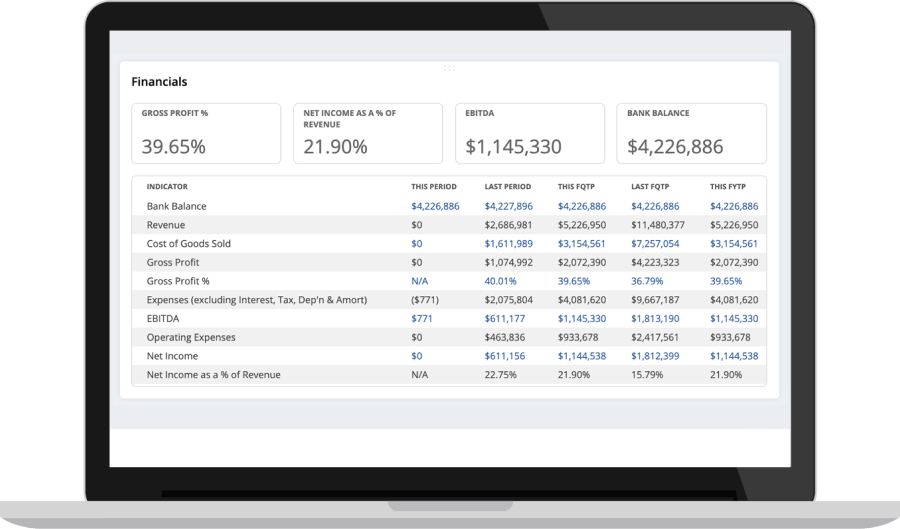Open EBITDA Last Period $611,177 link
900x529 pixels.
click(x=505, y=318)
